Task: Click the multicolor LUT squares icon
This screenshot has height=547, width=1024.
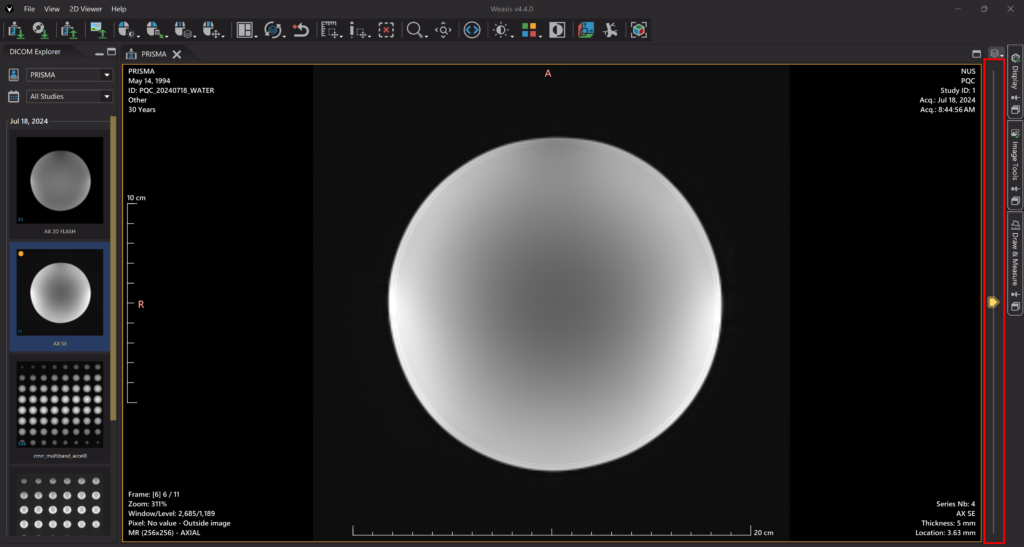Action: click(529, 30)
